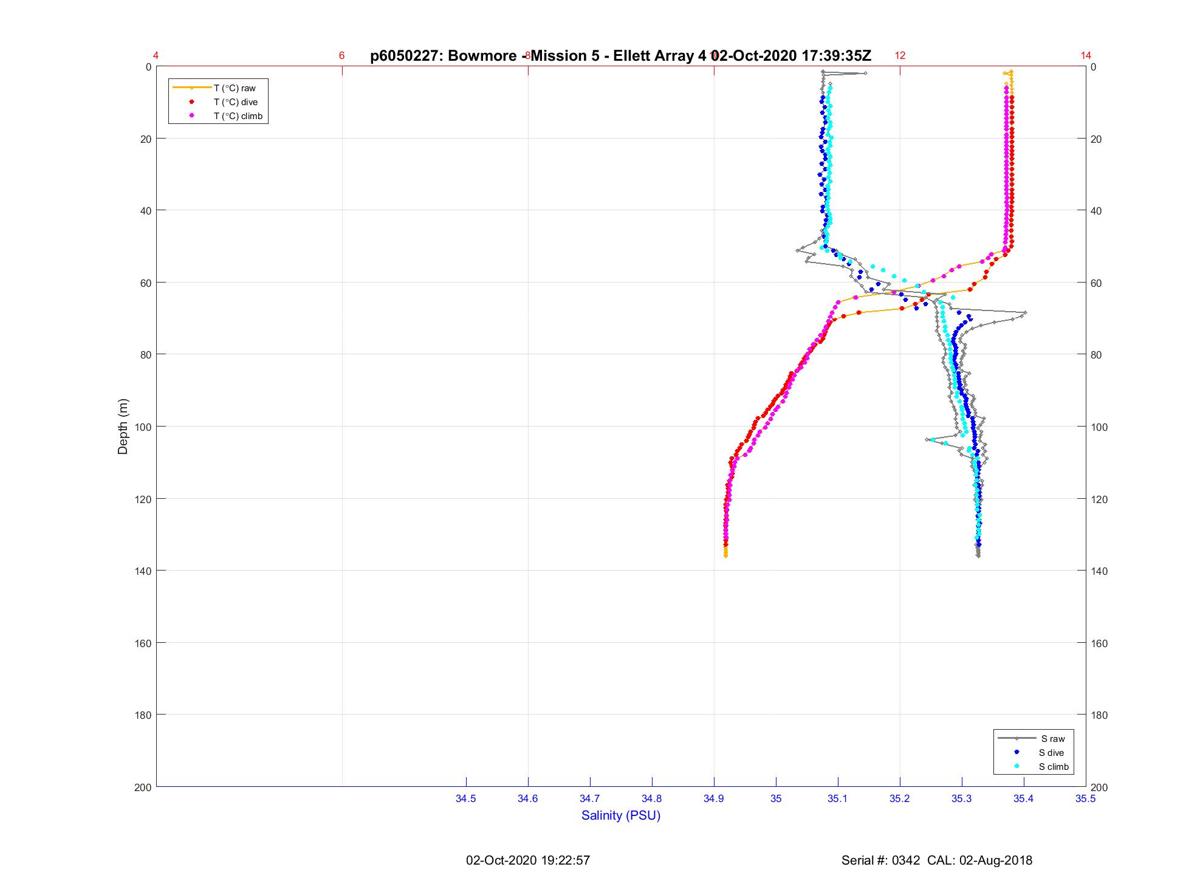Click the 'Serial #: 0342 CAL: 02-Aug-2018' footer text

(937, 860)
